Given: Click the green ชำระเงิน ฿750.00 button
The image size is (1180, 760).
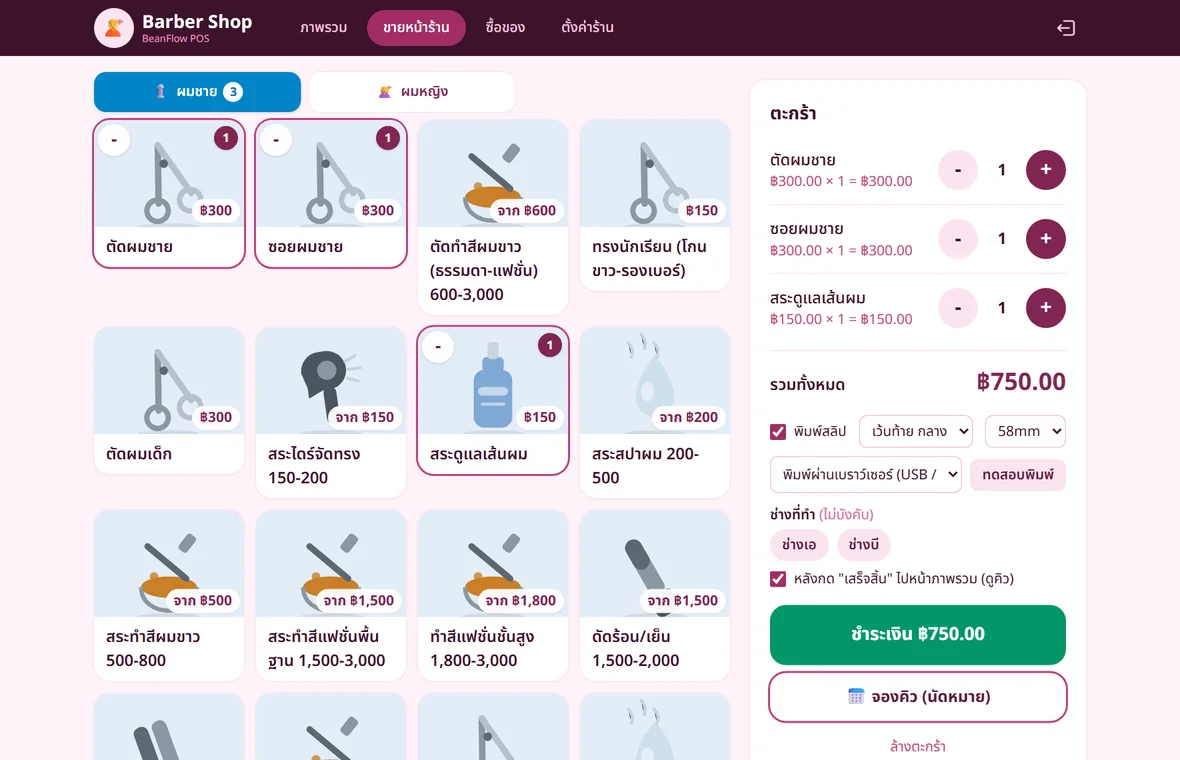Looking at the screenshot, I should click(x=917, y=634).
